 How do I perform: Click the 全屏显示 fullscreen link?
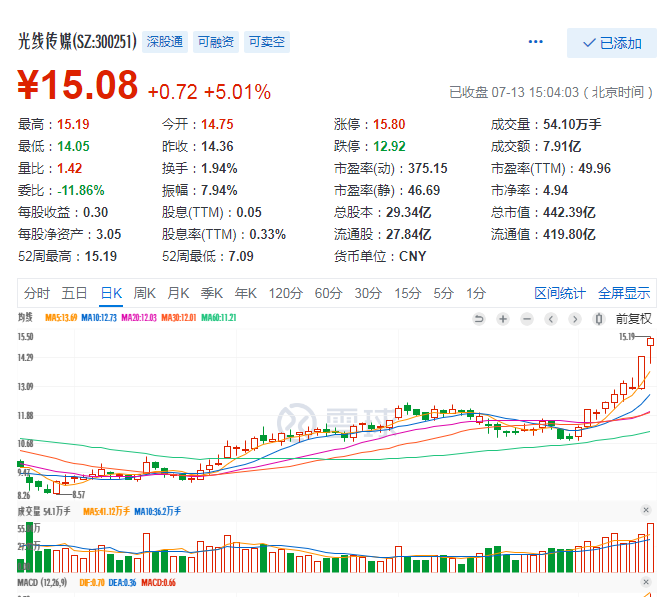click(624, 293)
